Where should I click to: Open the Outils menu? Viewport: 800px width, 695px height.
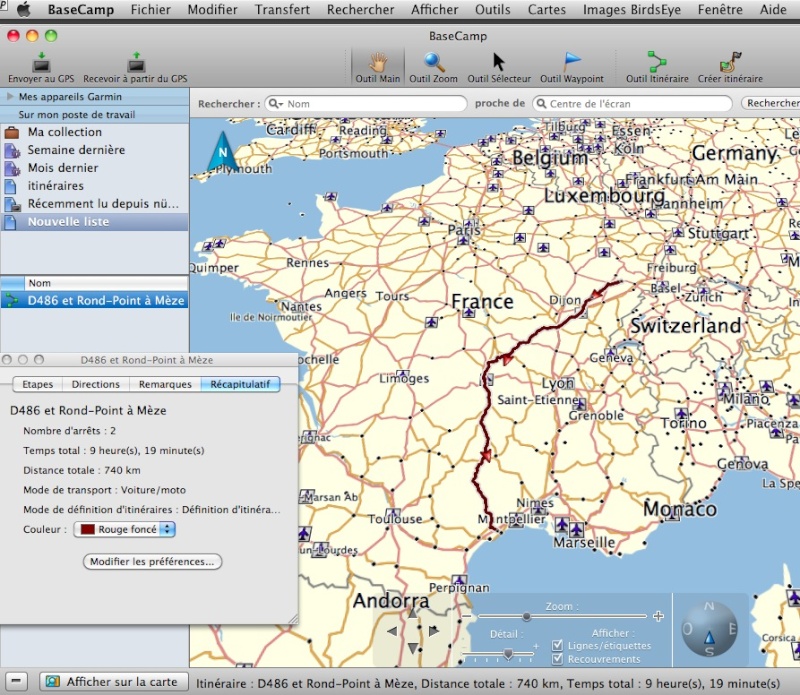coord(492,9)
